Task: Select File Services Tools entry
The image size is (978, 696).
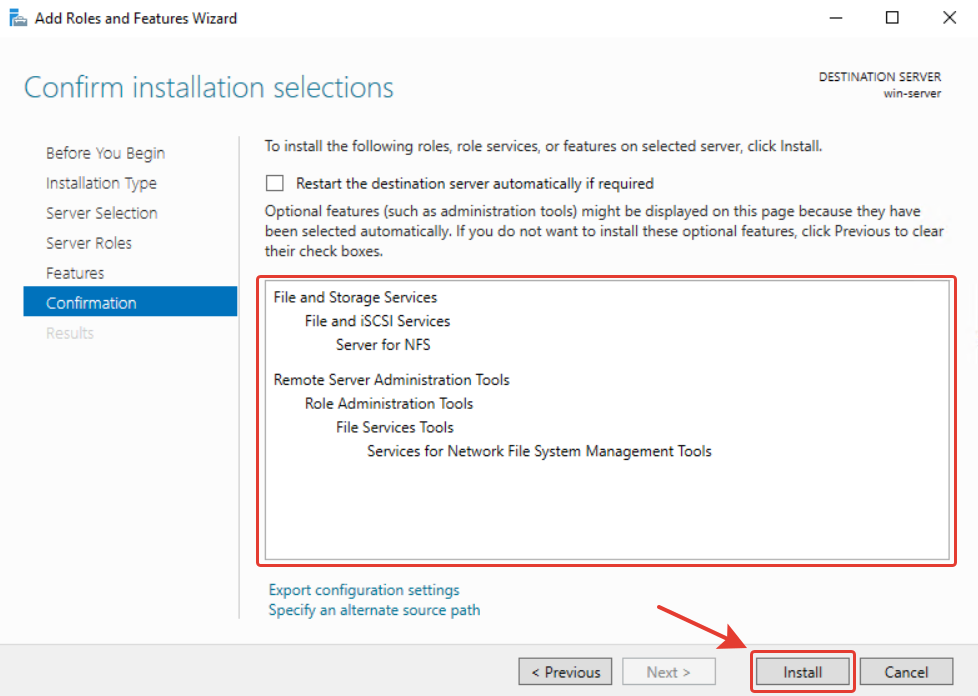Action: pyautogui.click(x=395, y=427)
